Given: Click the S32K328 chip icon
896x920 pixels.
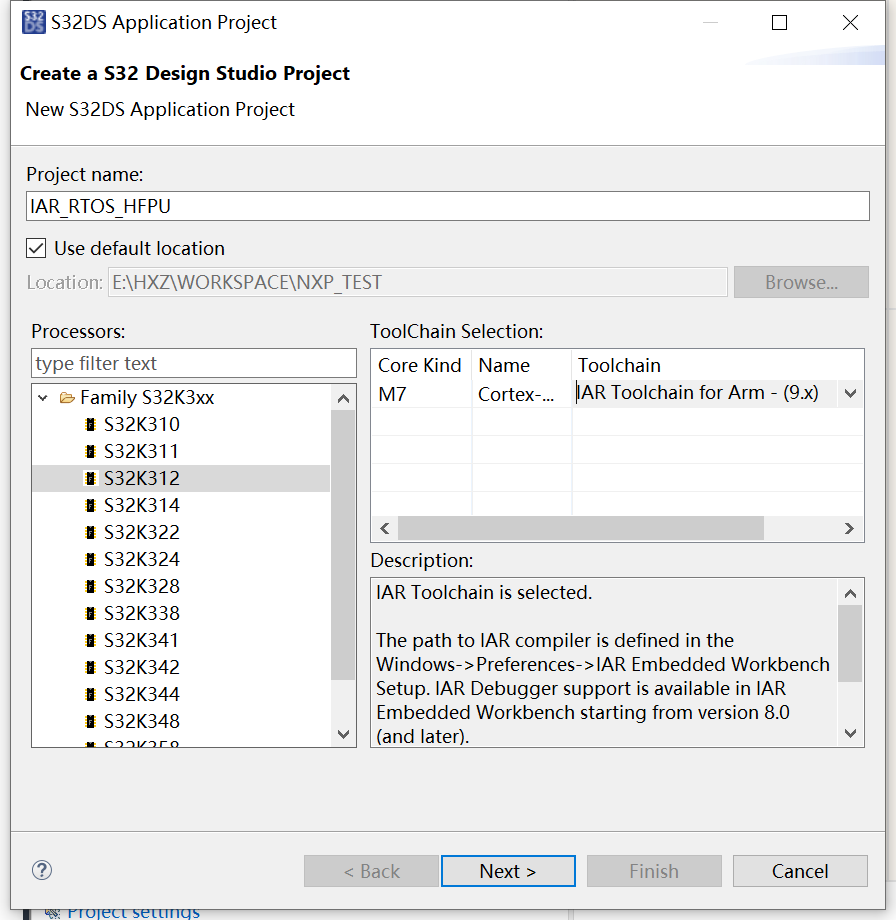Looking at the screenshot, I should [91, 587].
